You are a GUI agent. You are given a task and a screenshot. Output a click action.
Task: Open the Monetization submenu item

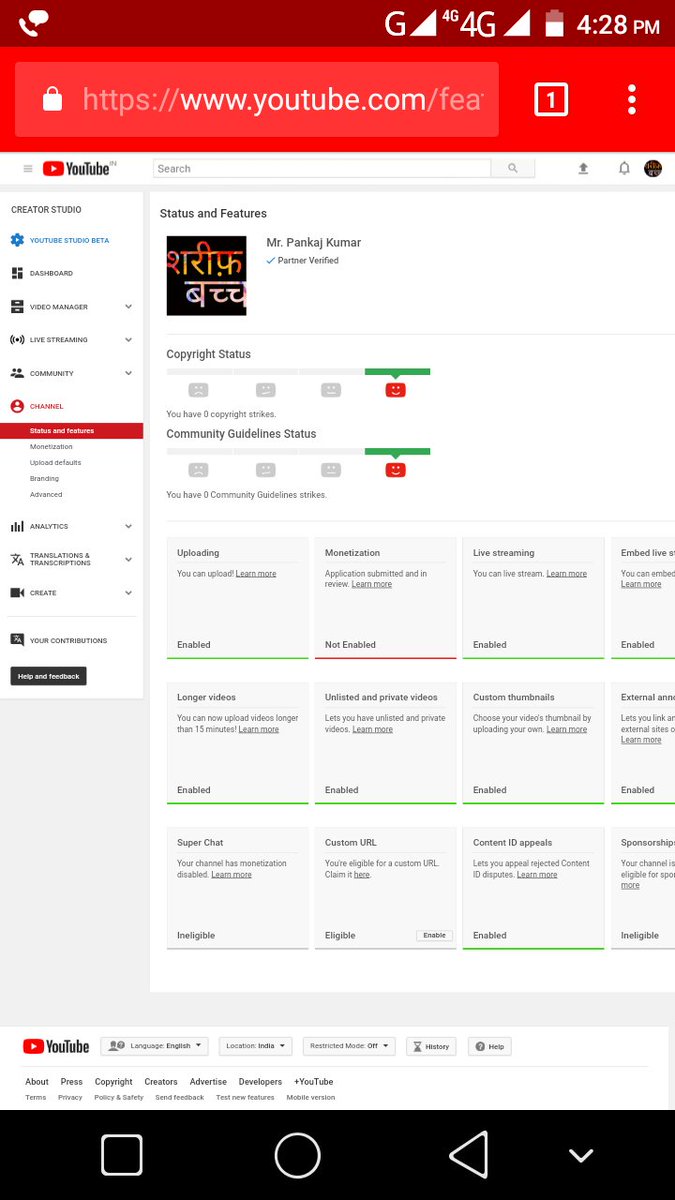(x=51, y=447)
